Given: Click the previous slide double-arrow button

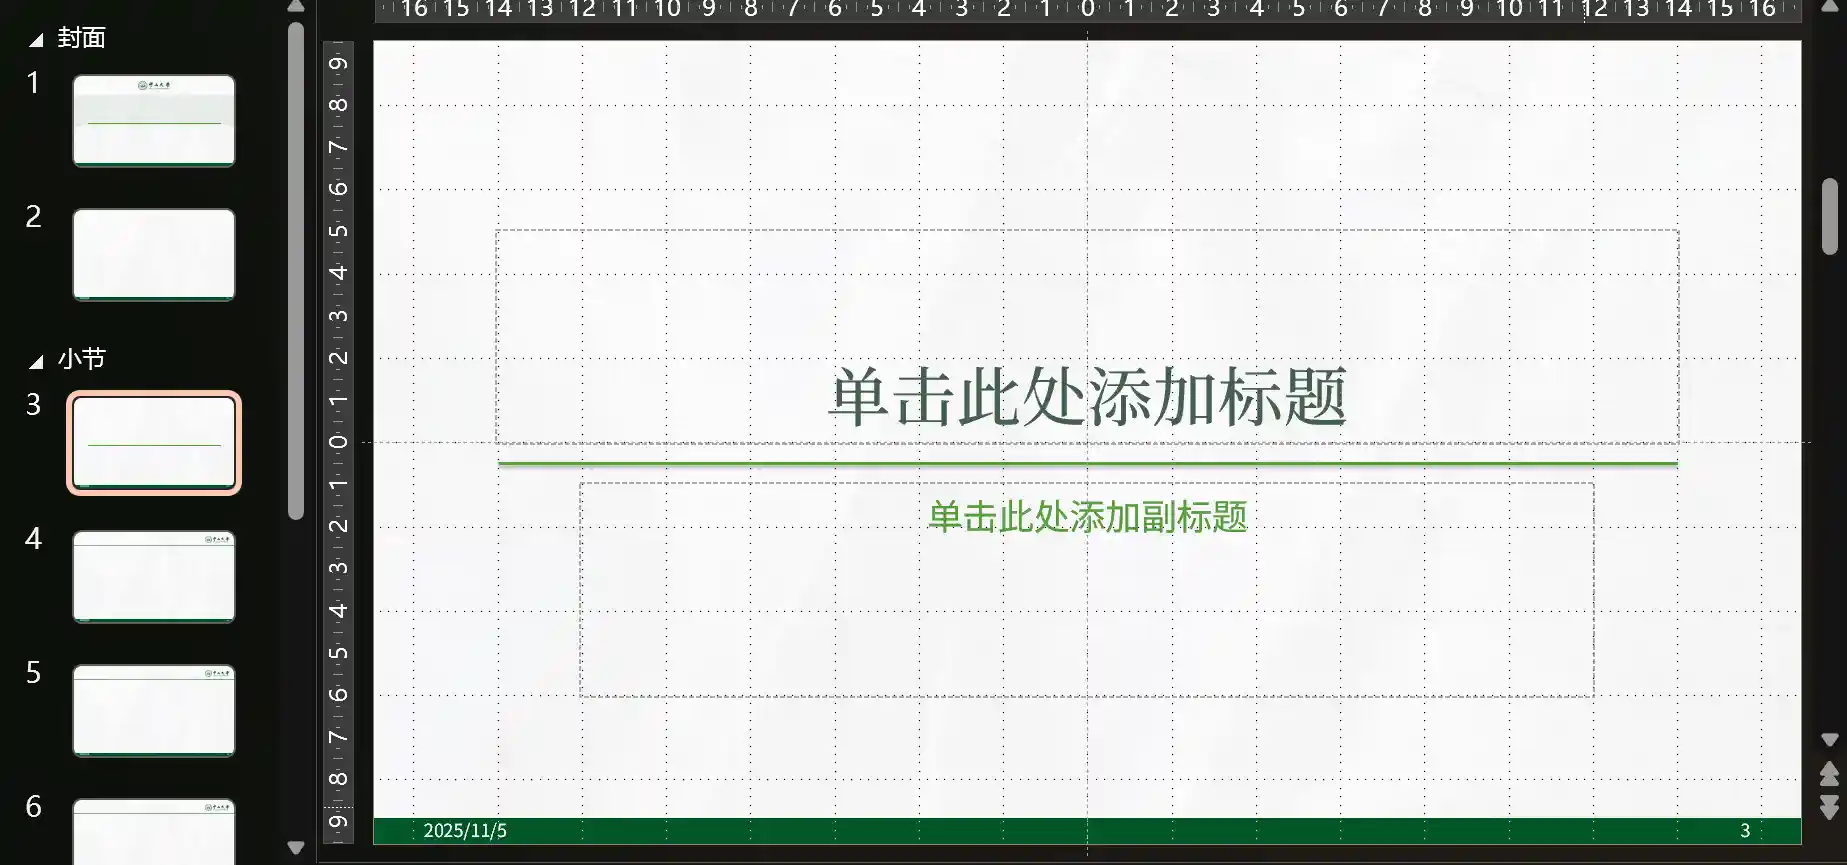Looking at the screenshot, I should [x=1829, y=773].
